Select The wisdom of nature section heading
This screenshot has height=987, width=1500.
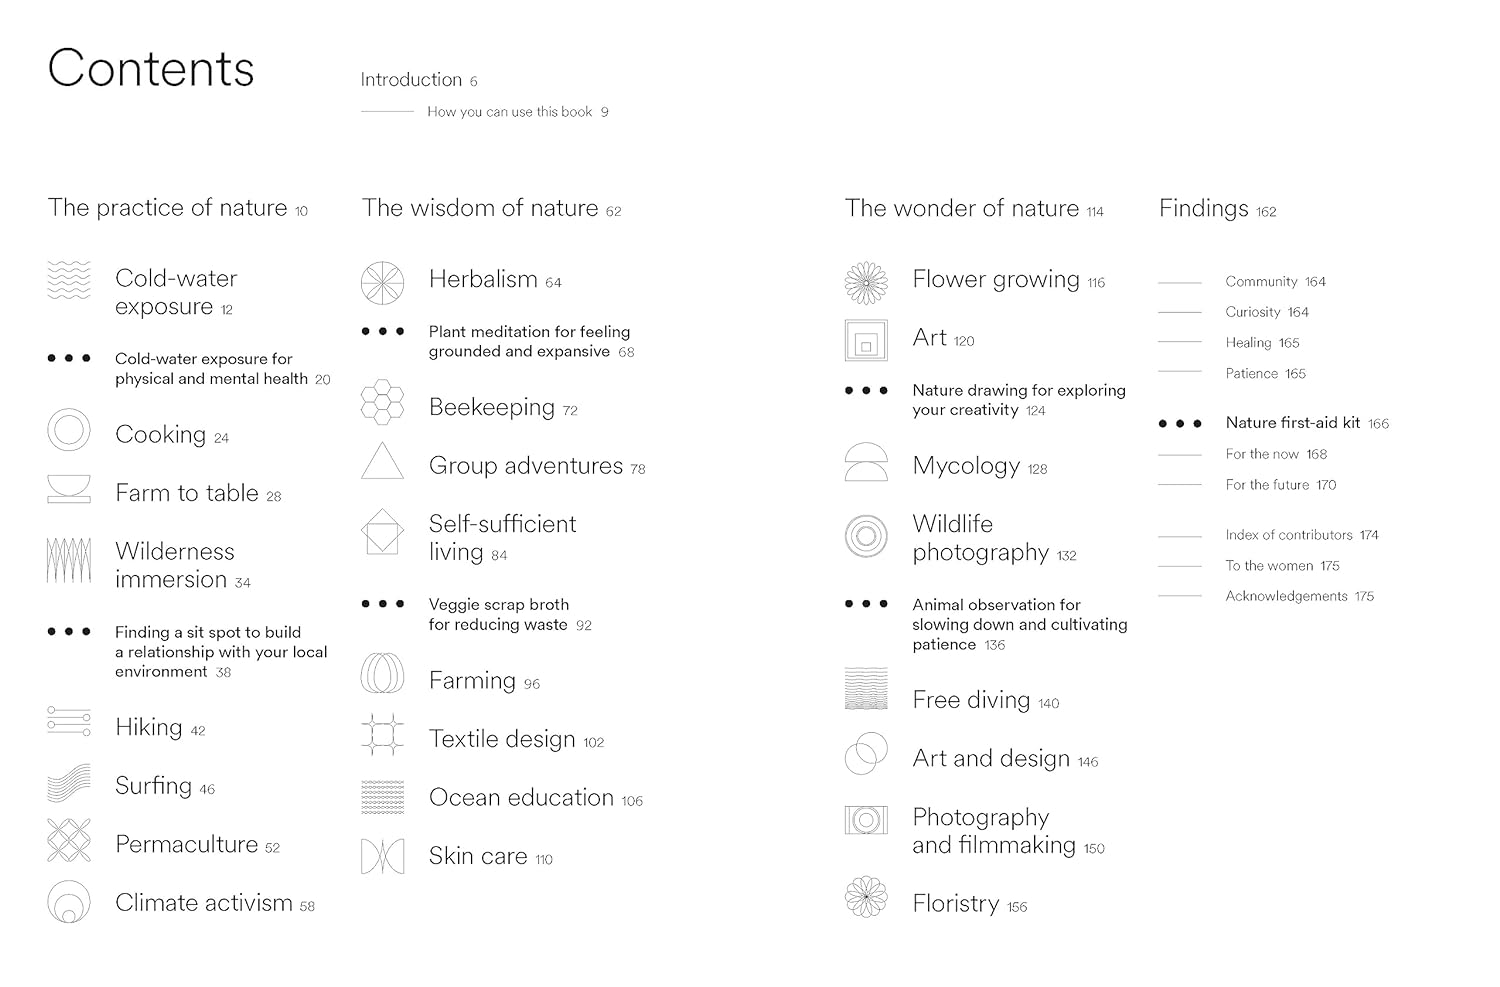(x=480, y=208)
